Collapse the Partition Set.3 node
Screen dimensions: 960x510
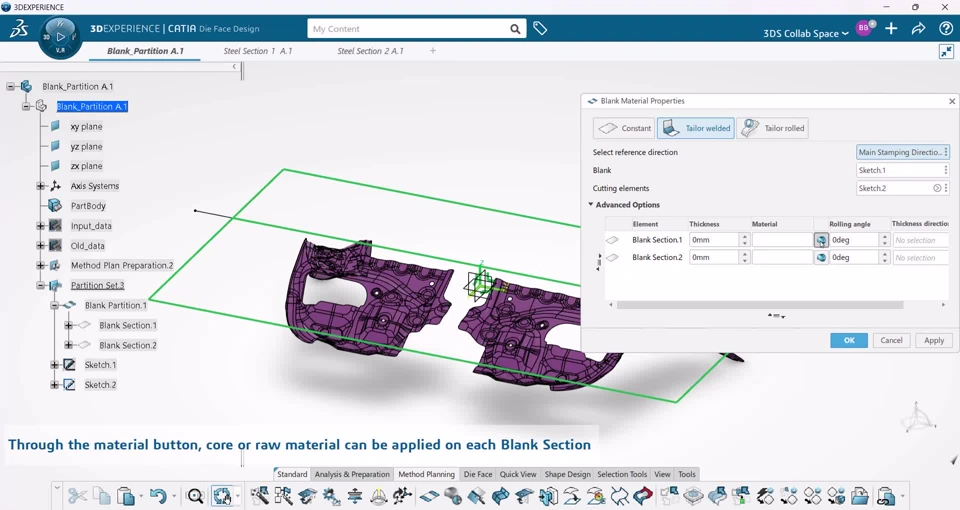coord(40,285)
